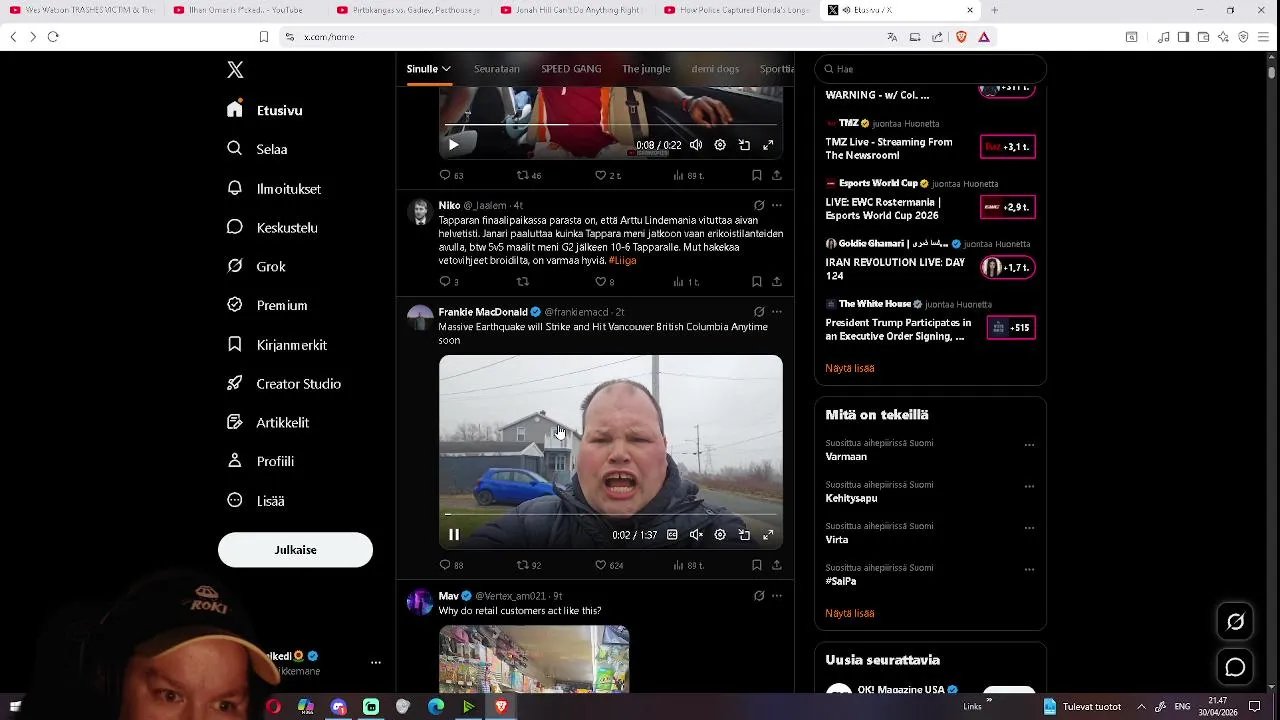Screen dimensions: 1280x720
Task: Open account menu dots at sidebar bottom
Action: (376, 663)
